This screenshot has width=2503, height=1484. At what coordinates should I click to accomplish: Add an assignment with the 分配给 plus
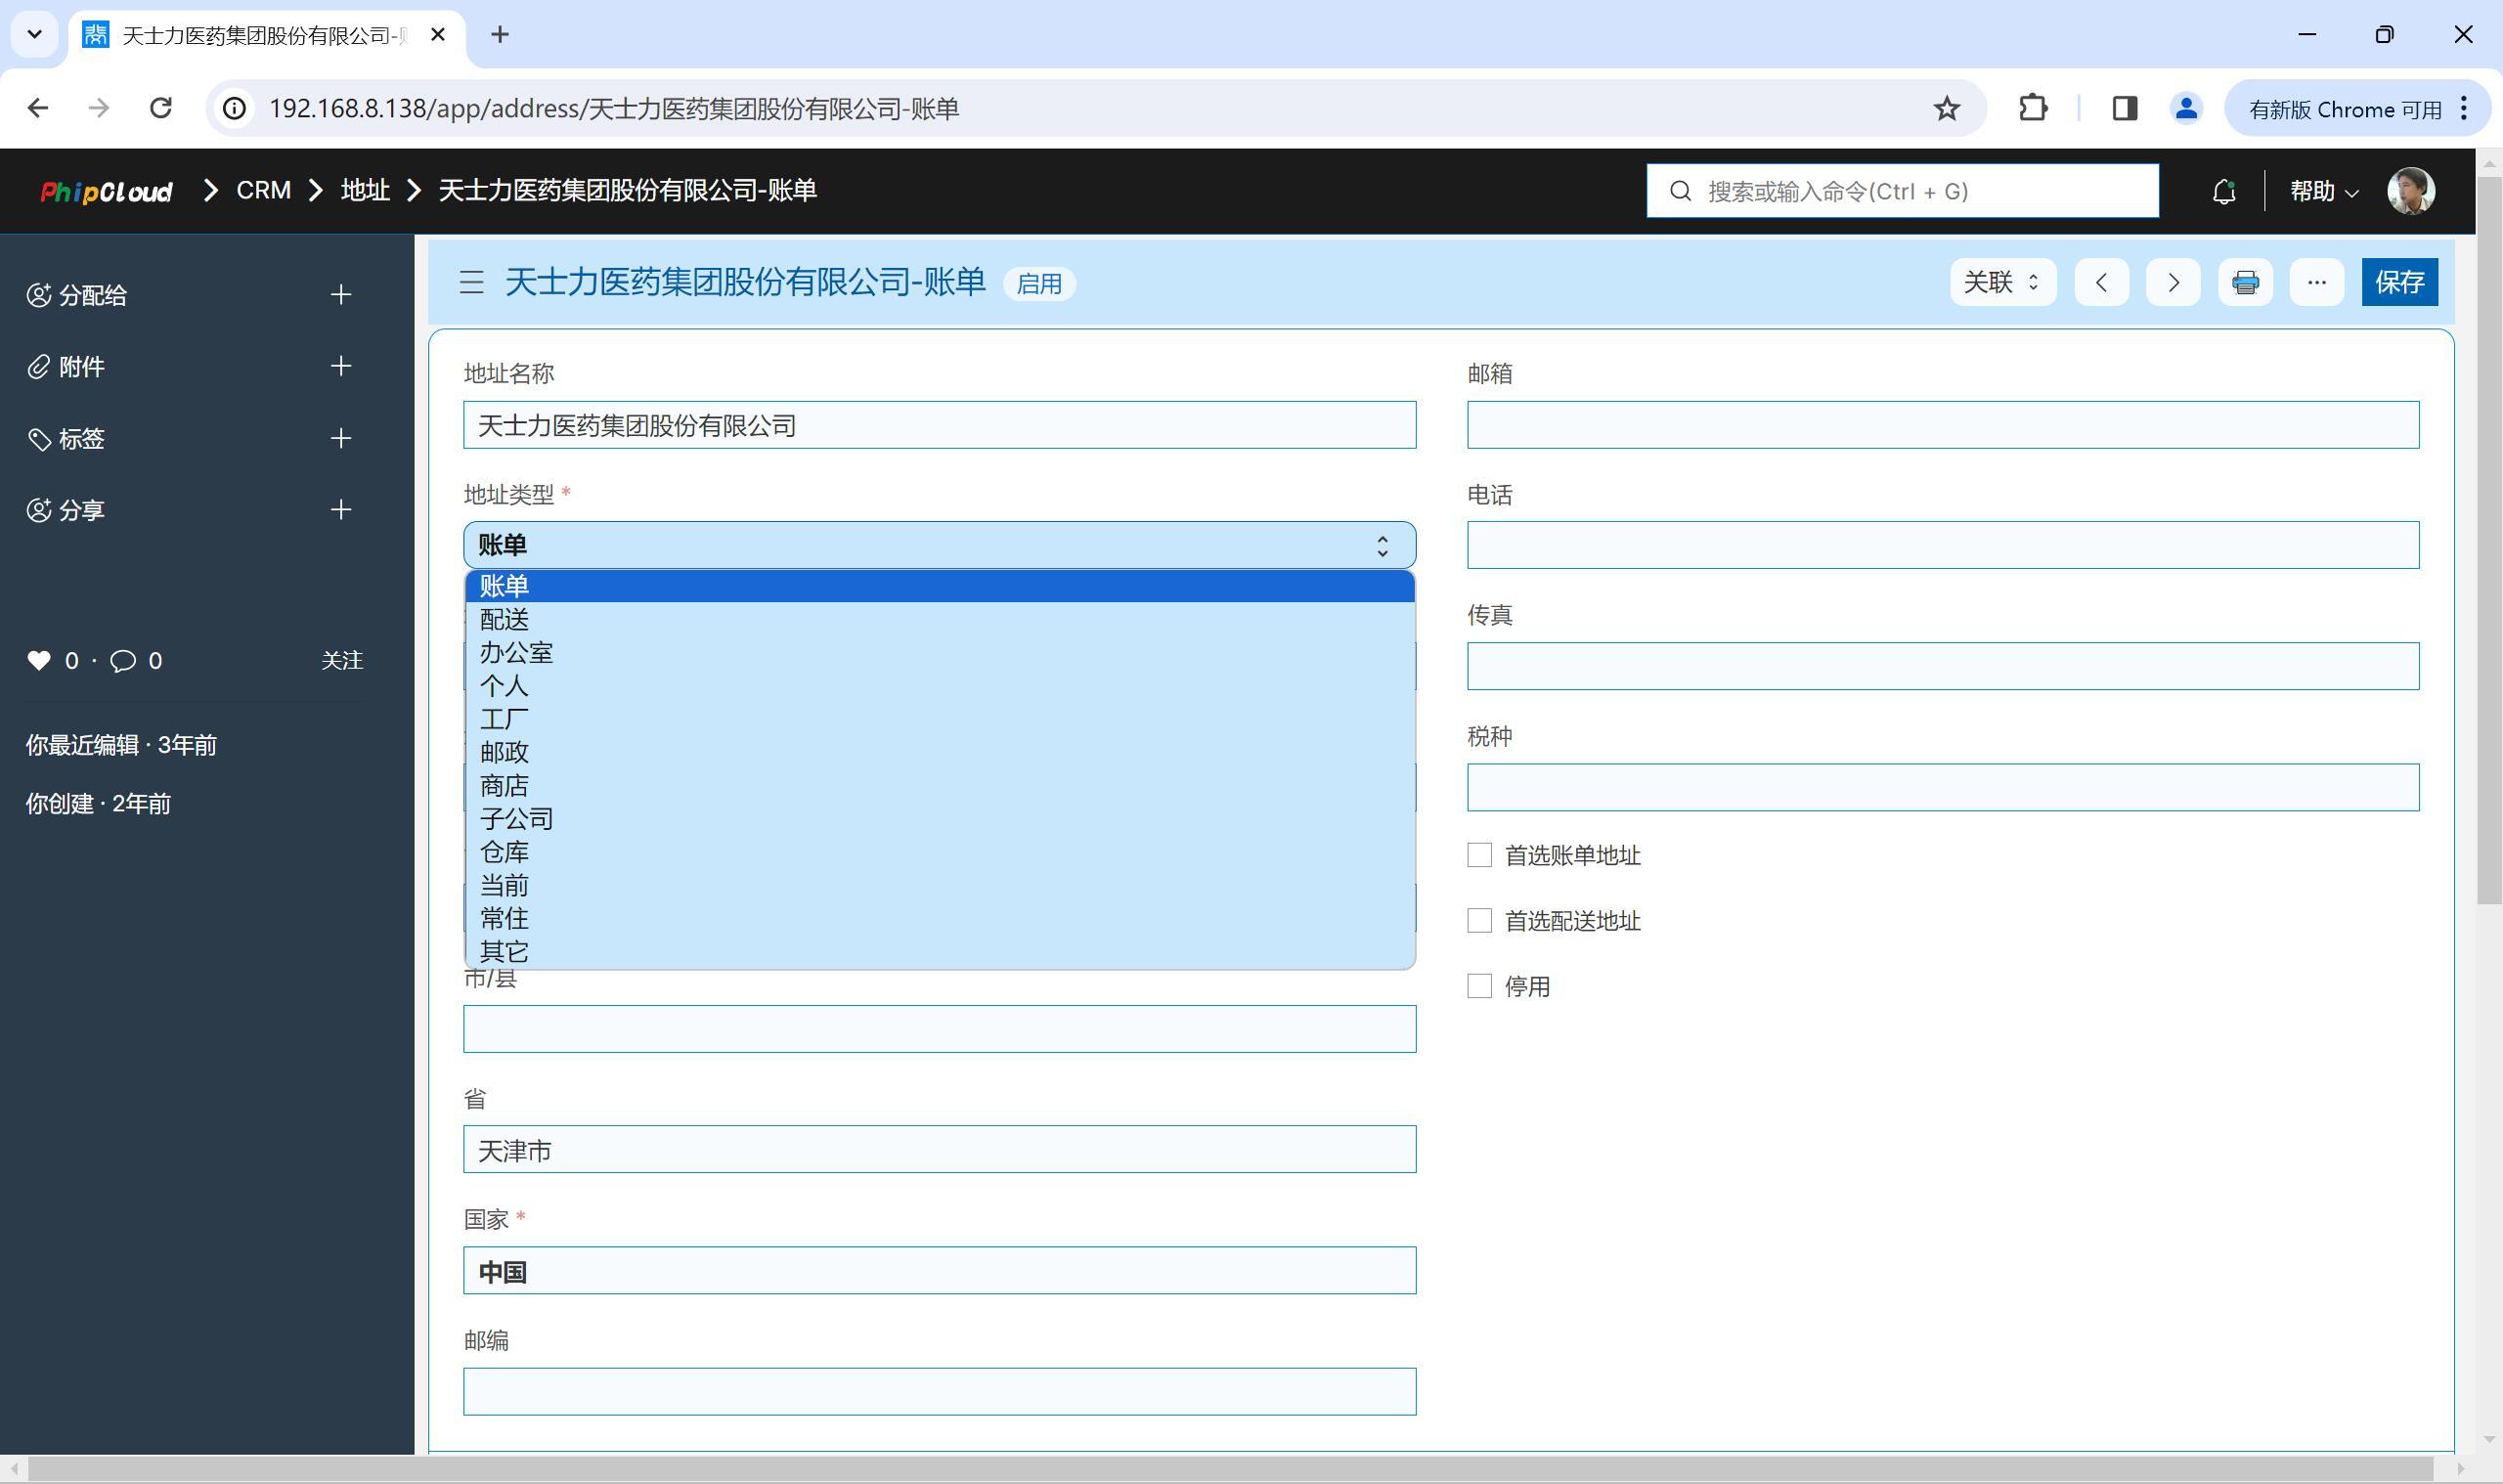tap(341, 294)
